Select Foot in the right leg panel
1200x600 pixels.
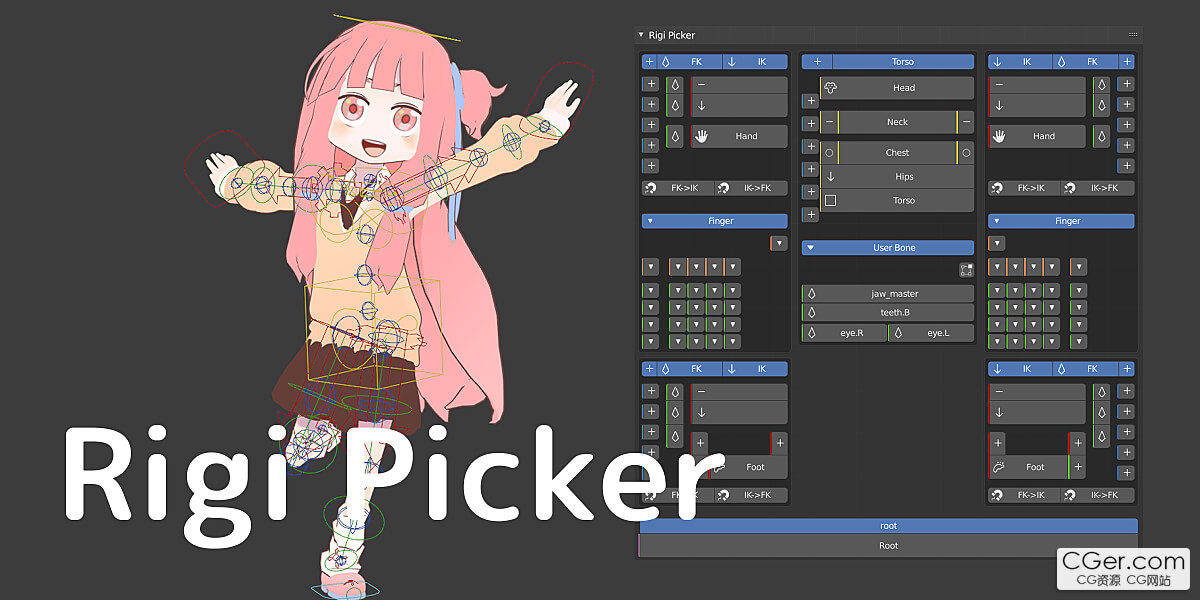(1028, 467)
